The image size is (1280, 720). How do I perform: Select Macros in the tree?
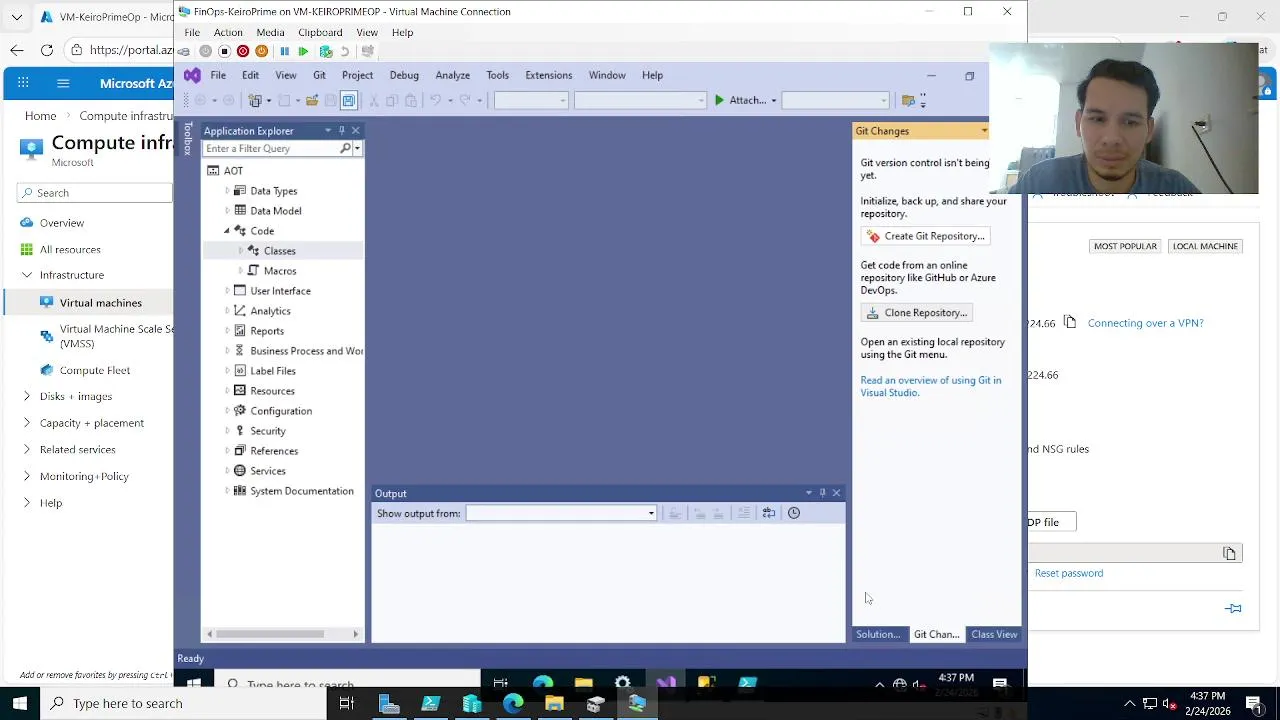coord(280,271)
